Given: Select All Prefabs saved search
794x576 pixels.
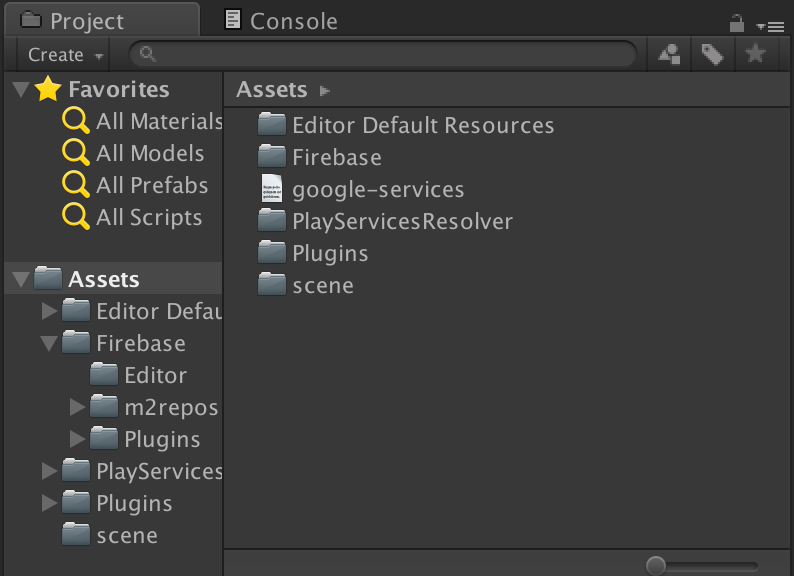Looking at the screenshot, I should point(152,185).
